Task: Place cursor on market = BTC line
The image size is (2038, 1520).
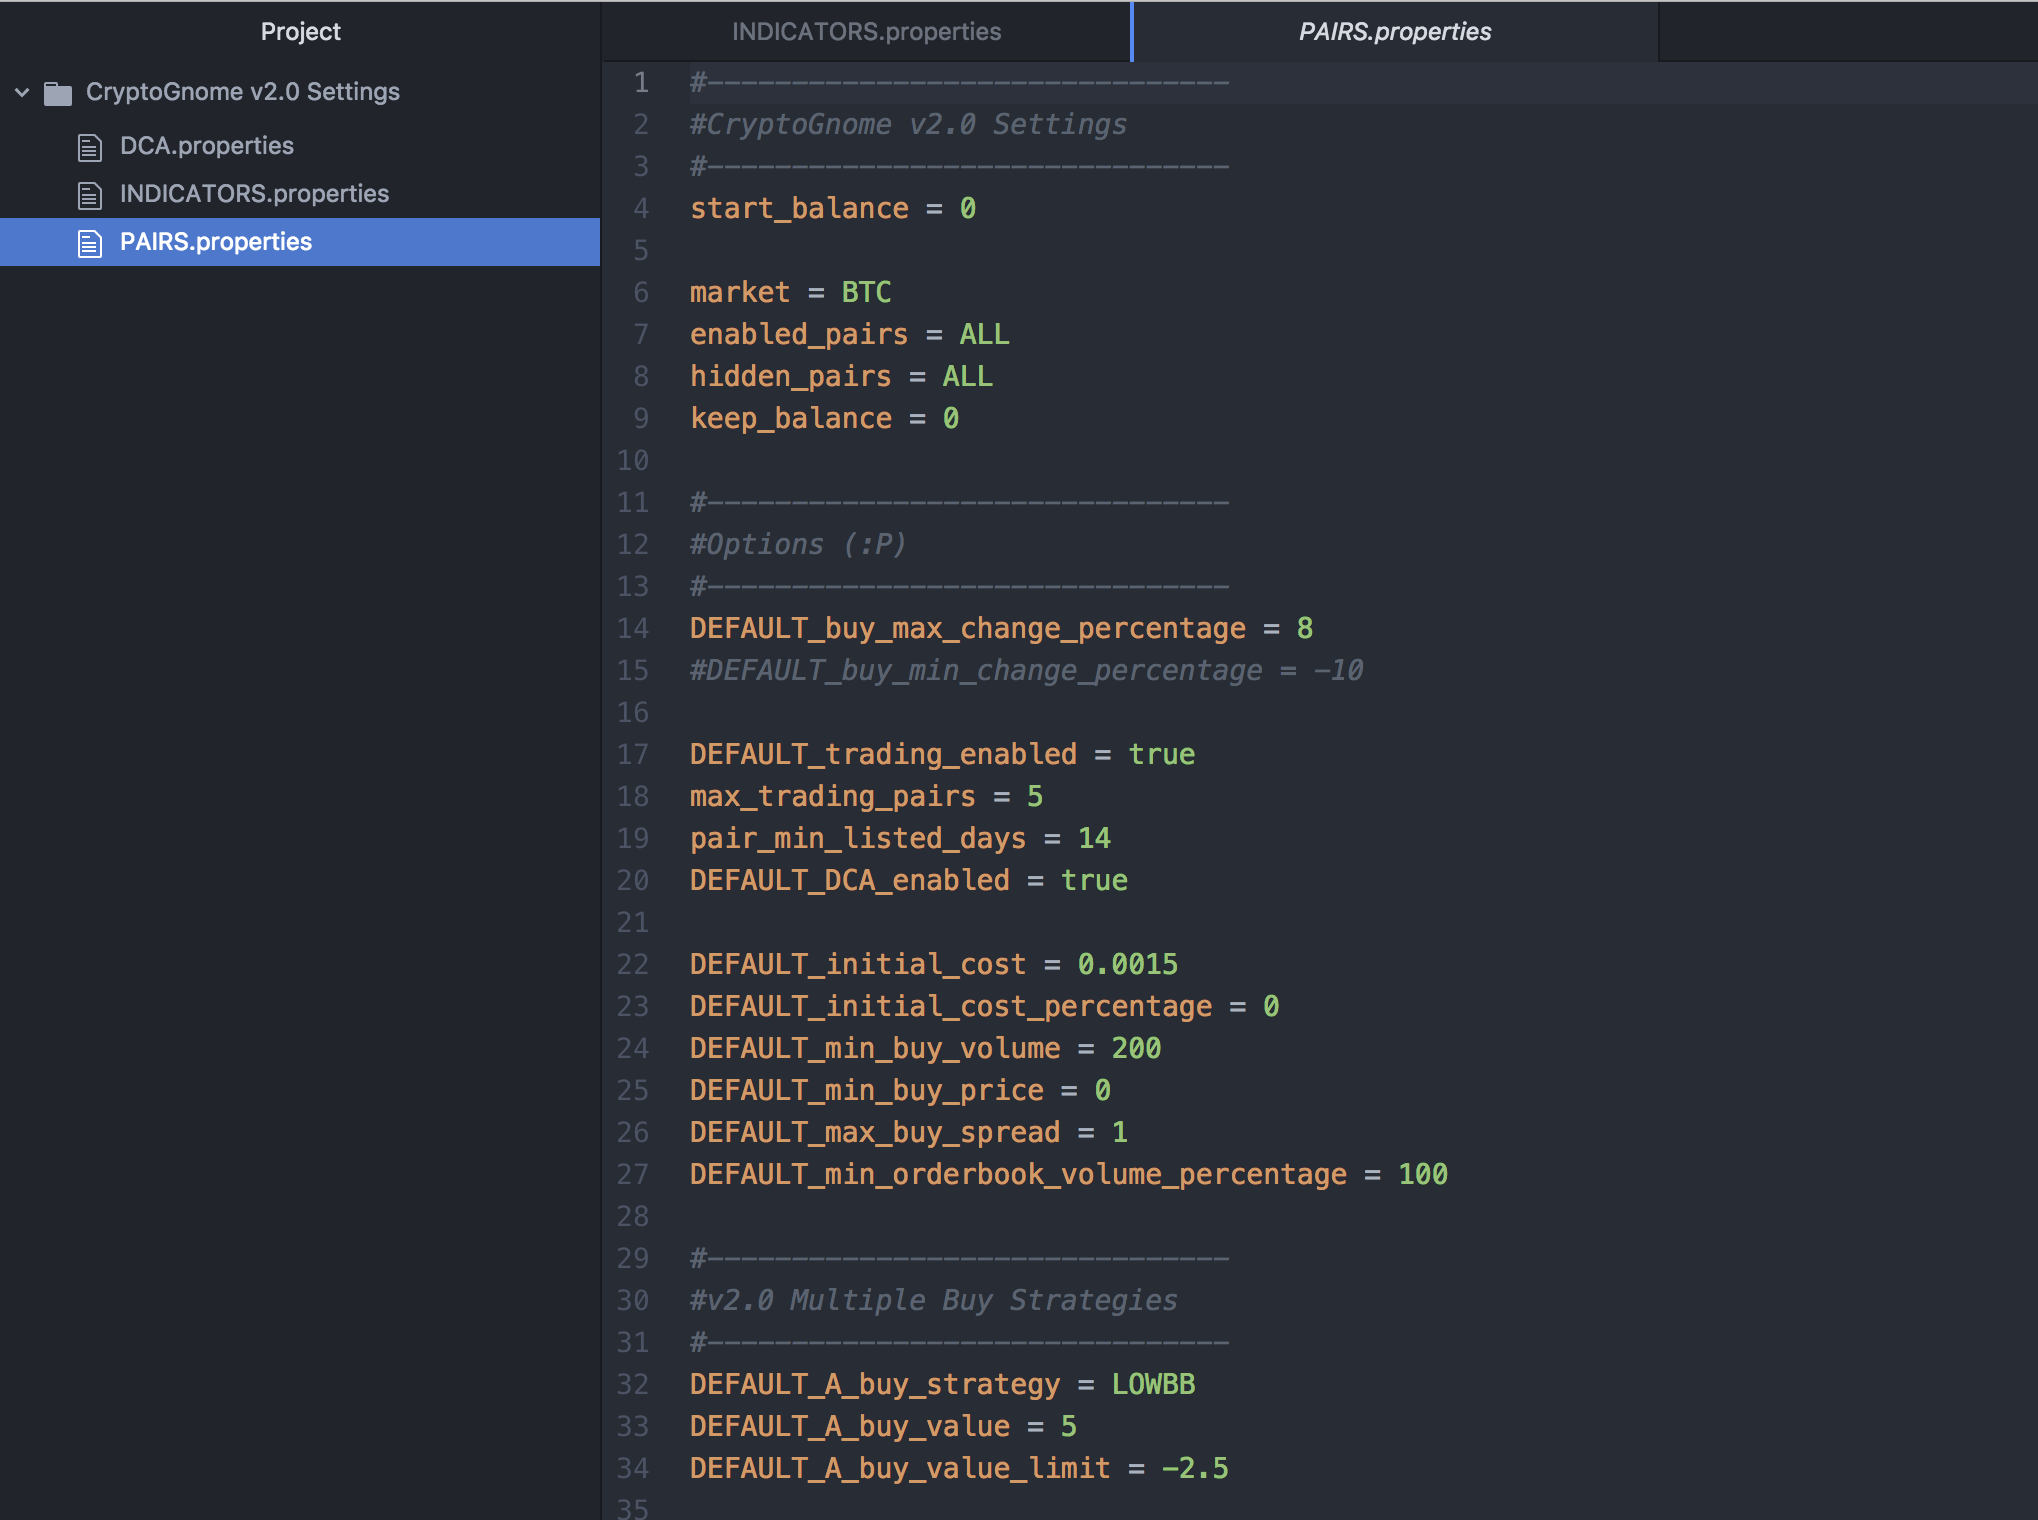Action: tap(789, 293)
